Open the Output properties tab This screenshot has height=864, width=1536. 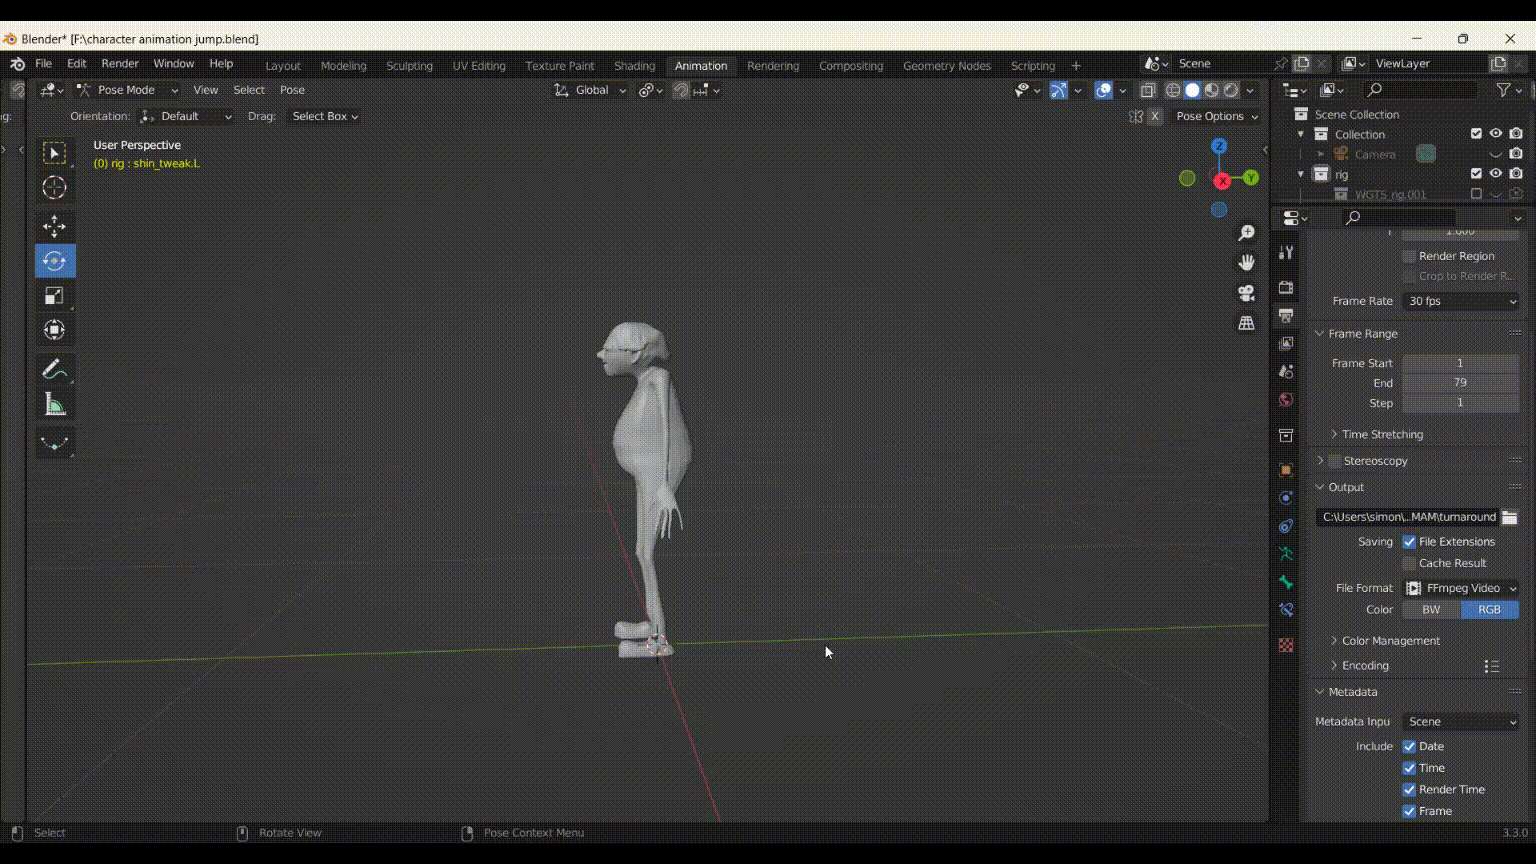click(1286, 316)
